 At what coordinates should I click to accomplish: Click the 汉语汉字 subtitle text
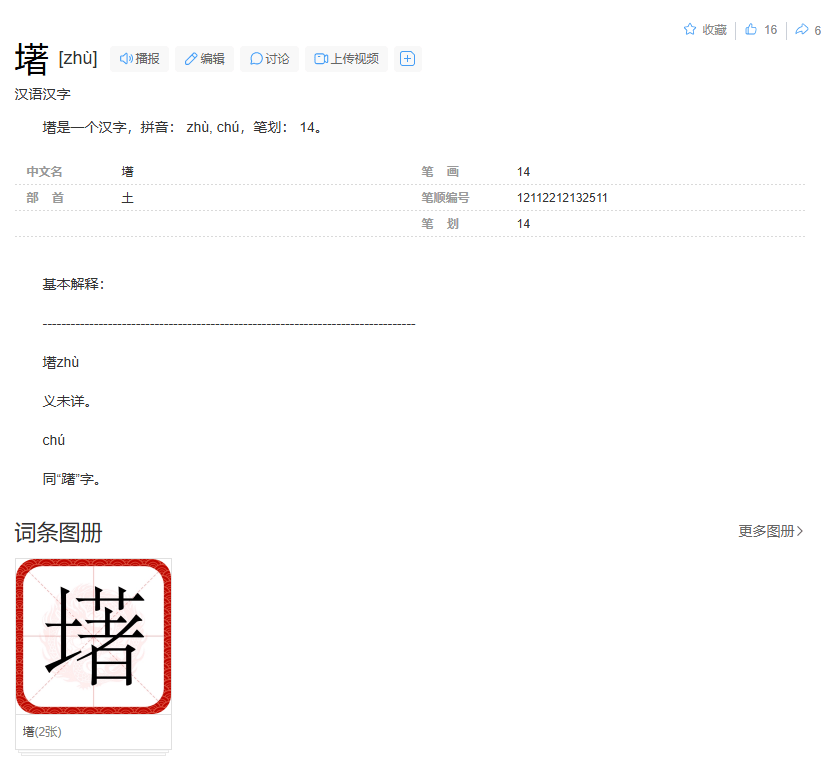42,94
